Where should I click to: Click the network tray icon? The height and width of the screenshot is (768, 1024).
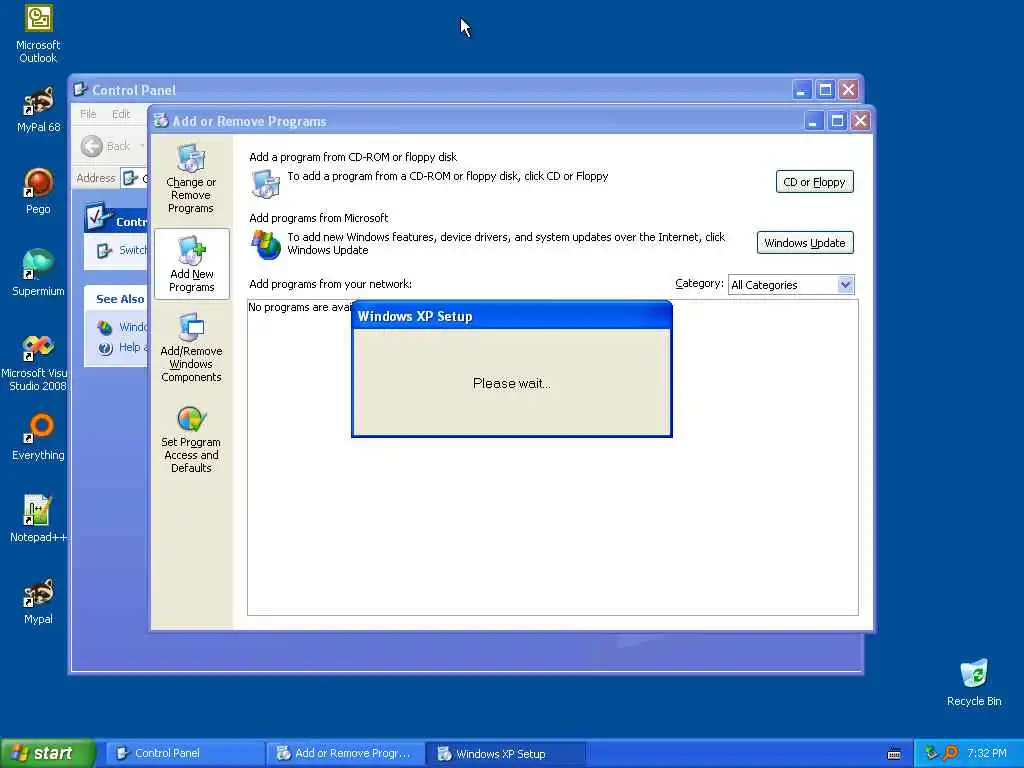coord(931,754)
